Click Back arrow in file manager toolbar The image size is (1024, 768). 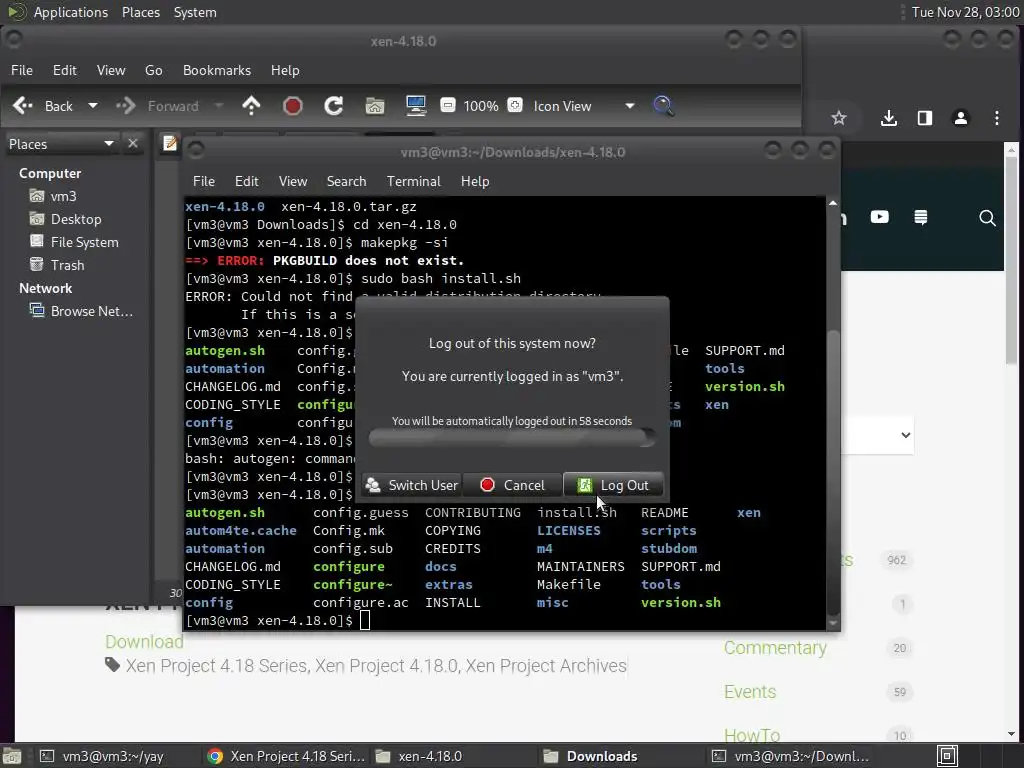coord(22,106)
